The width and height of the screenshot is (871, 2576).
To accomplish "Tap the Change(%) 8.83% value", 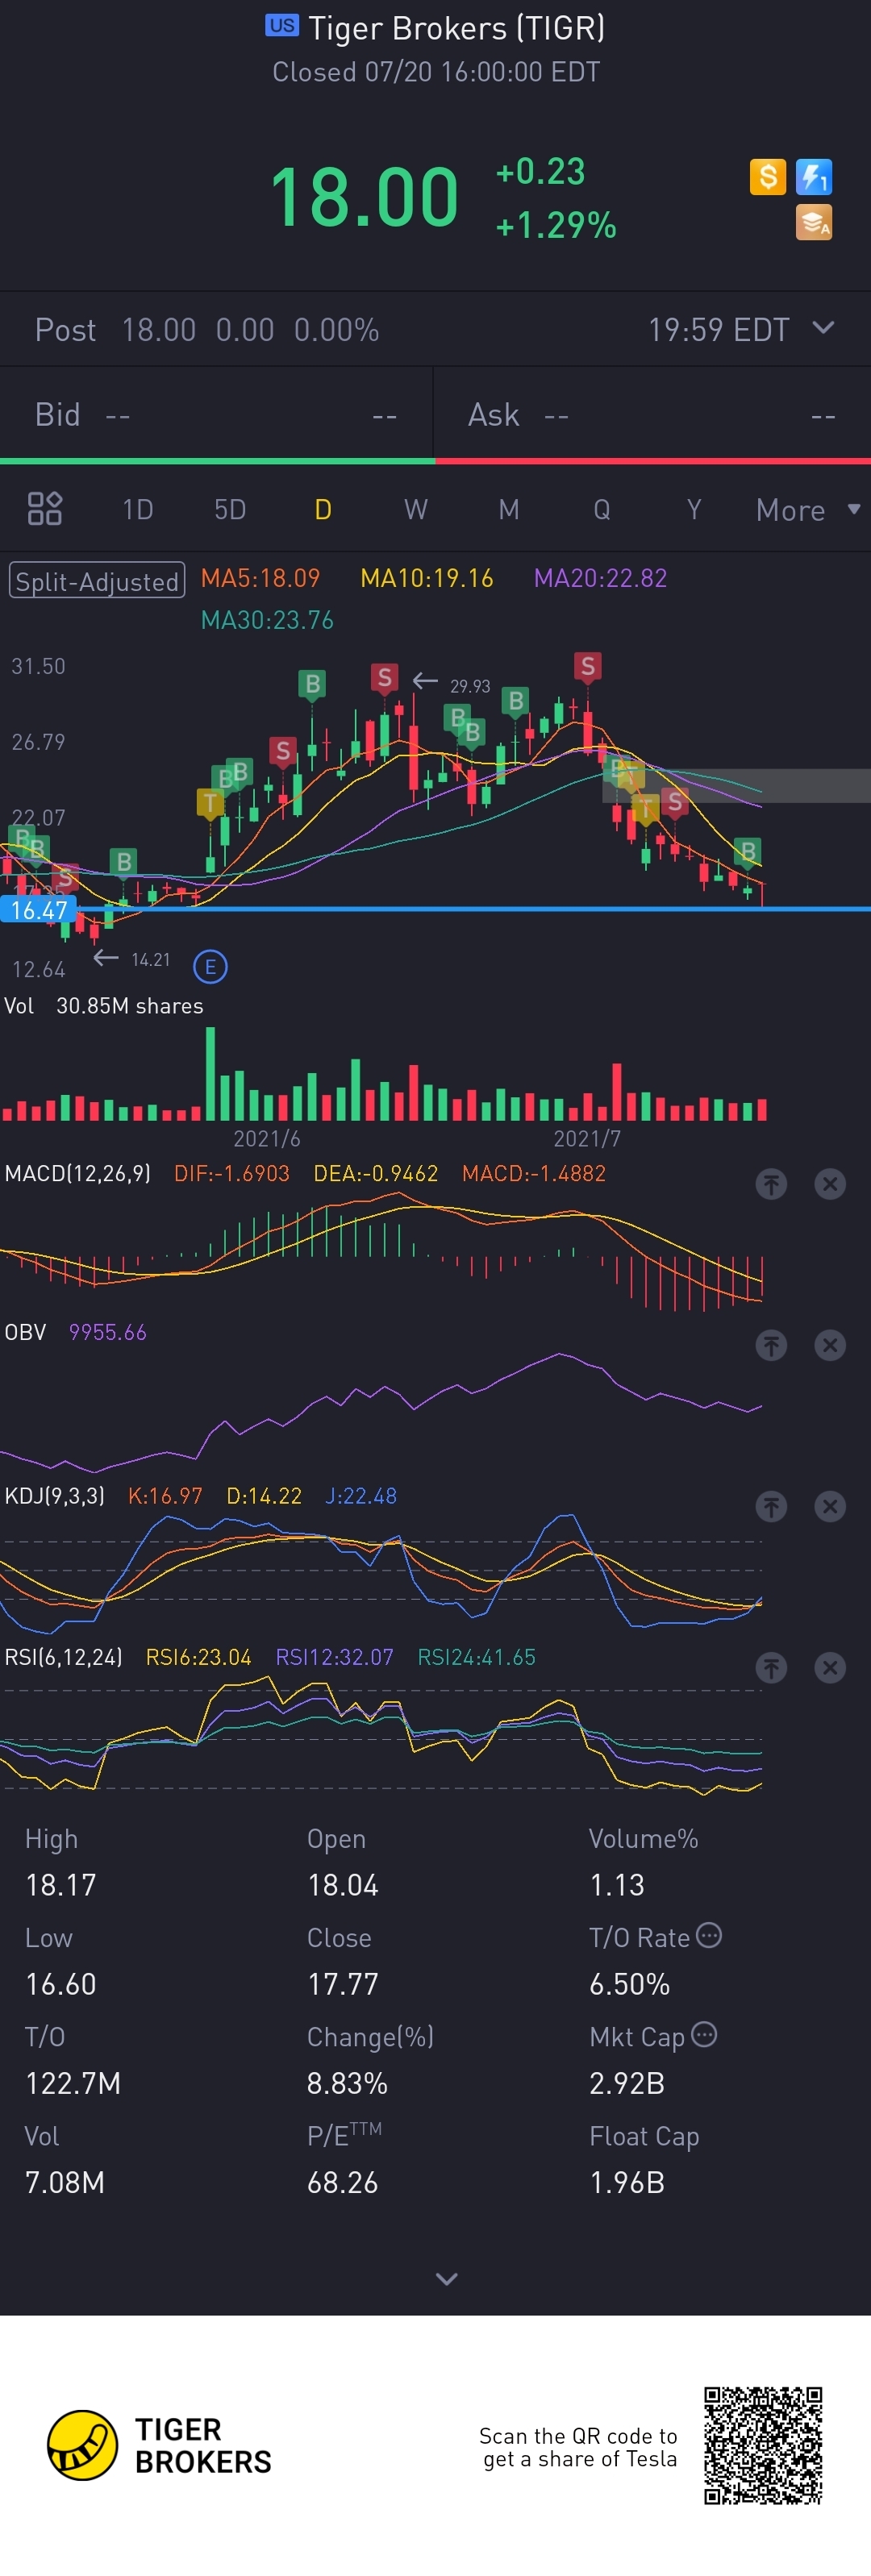I will [347, 2083].
